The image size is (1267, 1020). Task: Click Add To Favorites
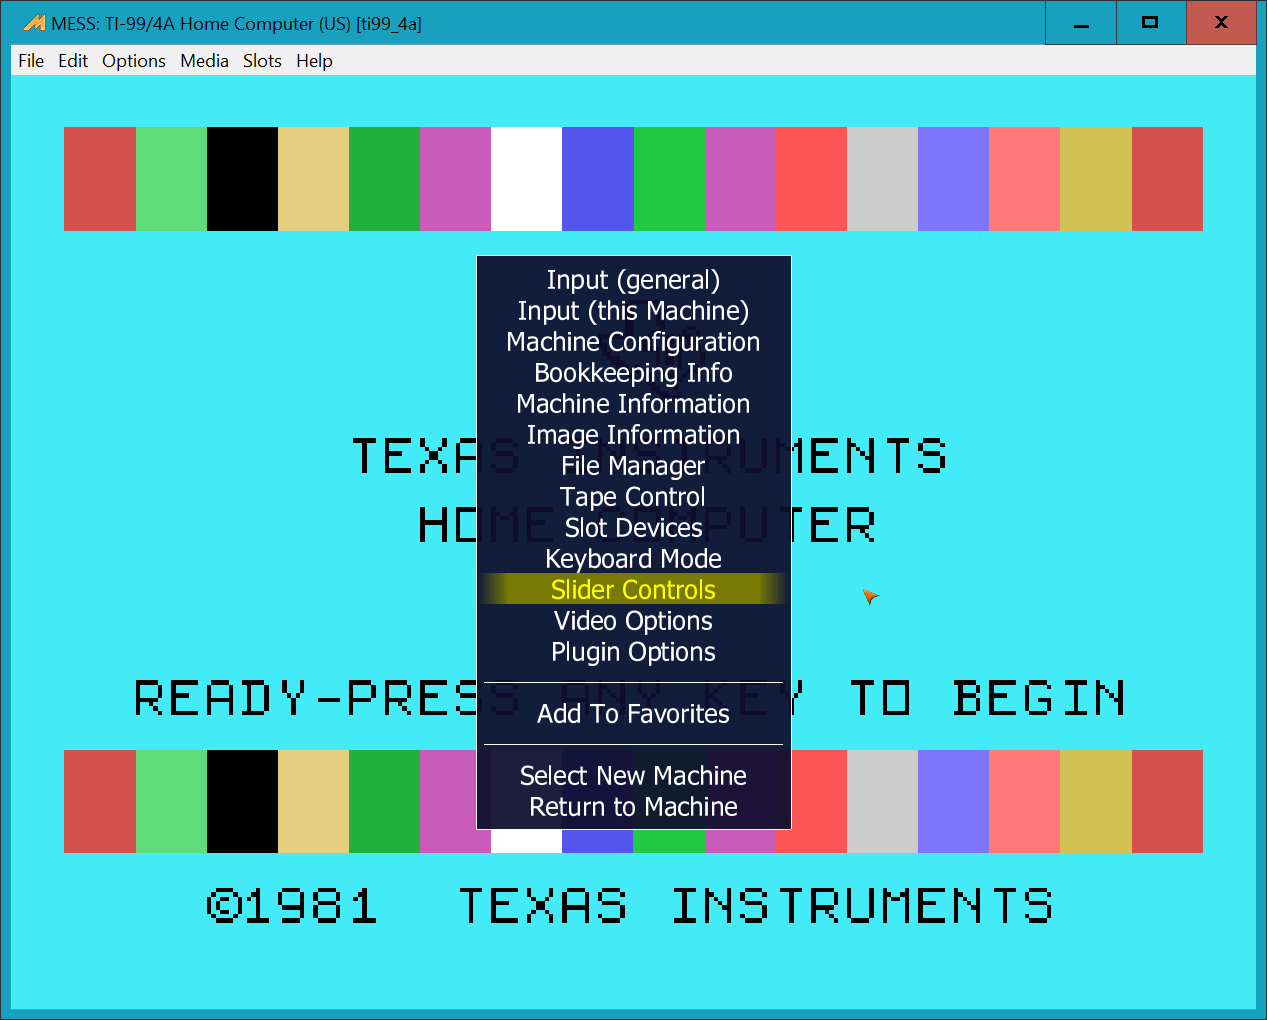click(633, 714)
